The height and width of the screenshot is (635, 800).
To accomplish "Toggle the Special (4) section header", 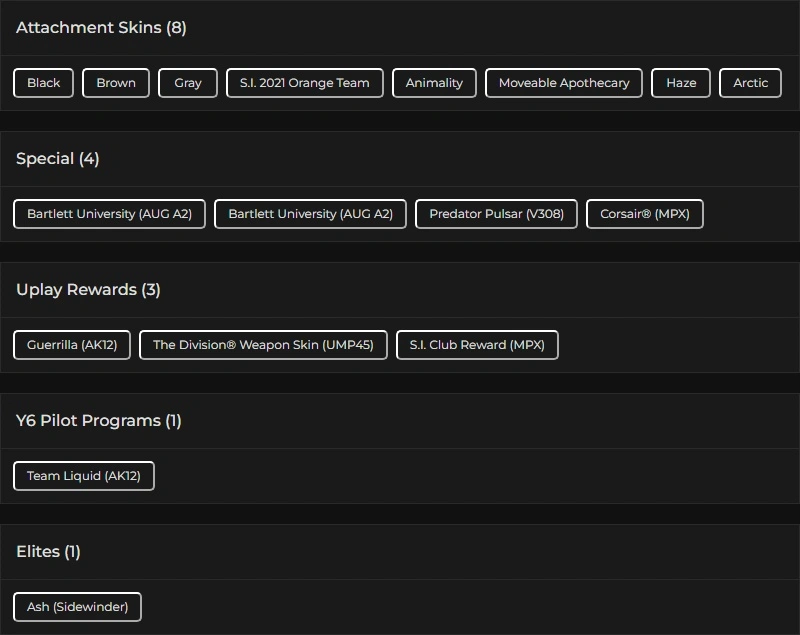I will tap(58, 159).
